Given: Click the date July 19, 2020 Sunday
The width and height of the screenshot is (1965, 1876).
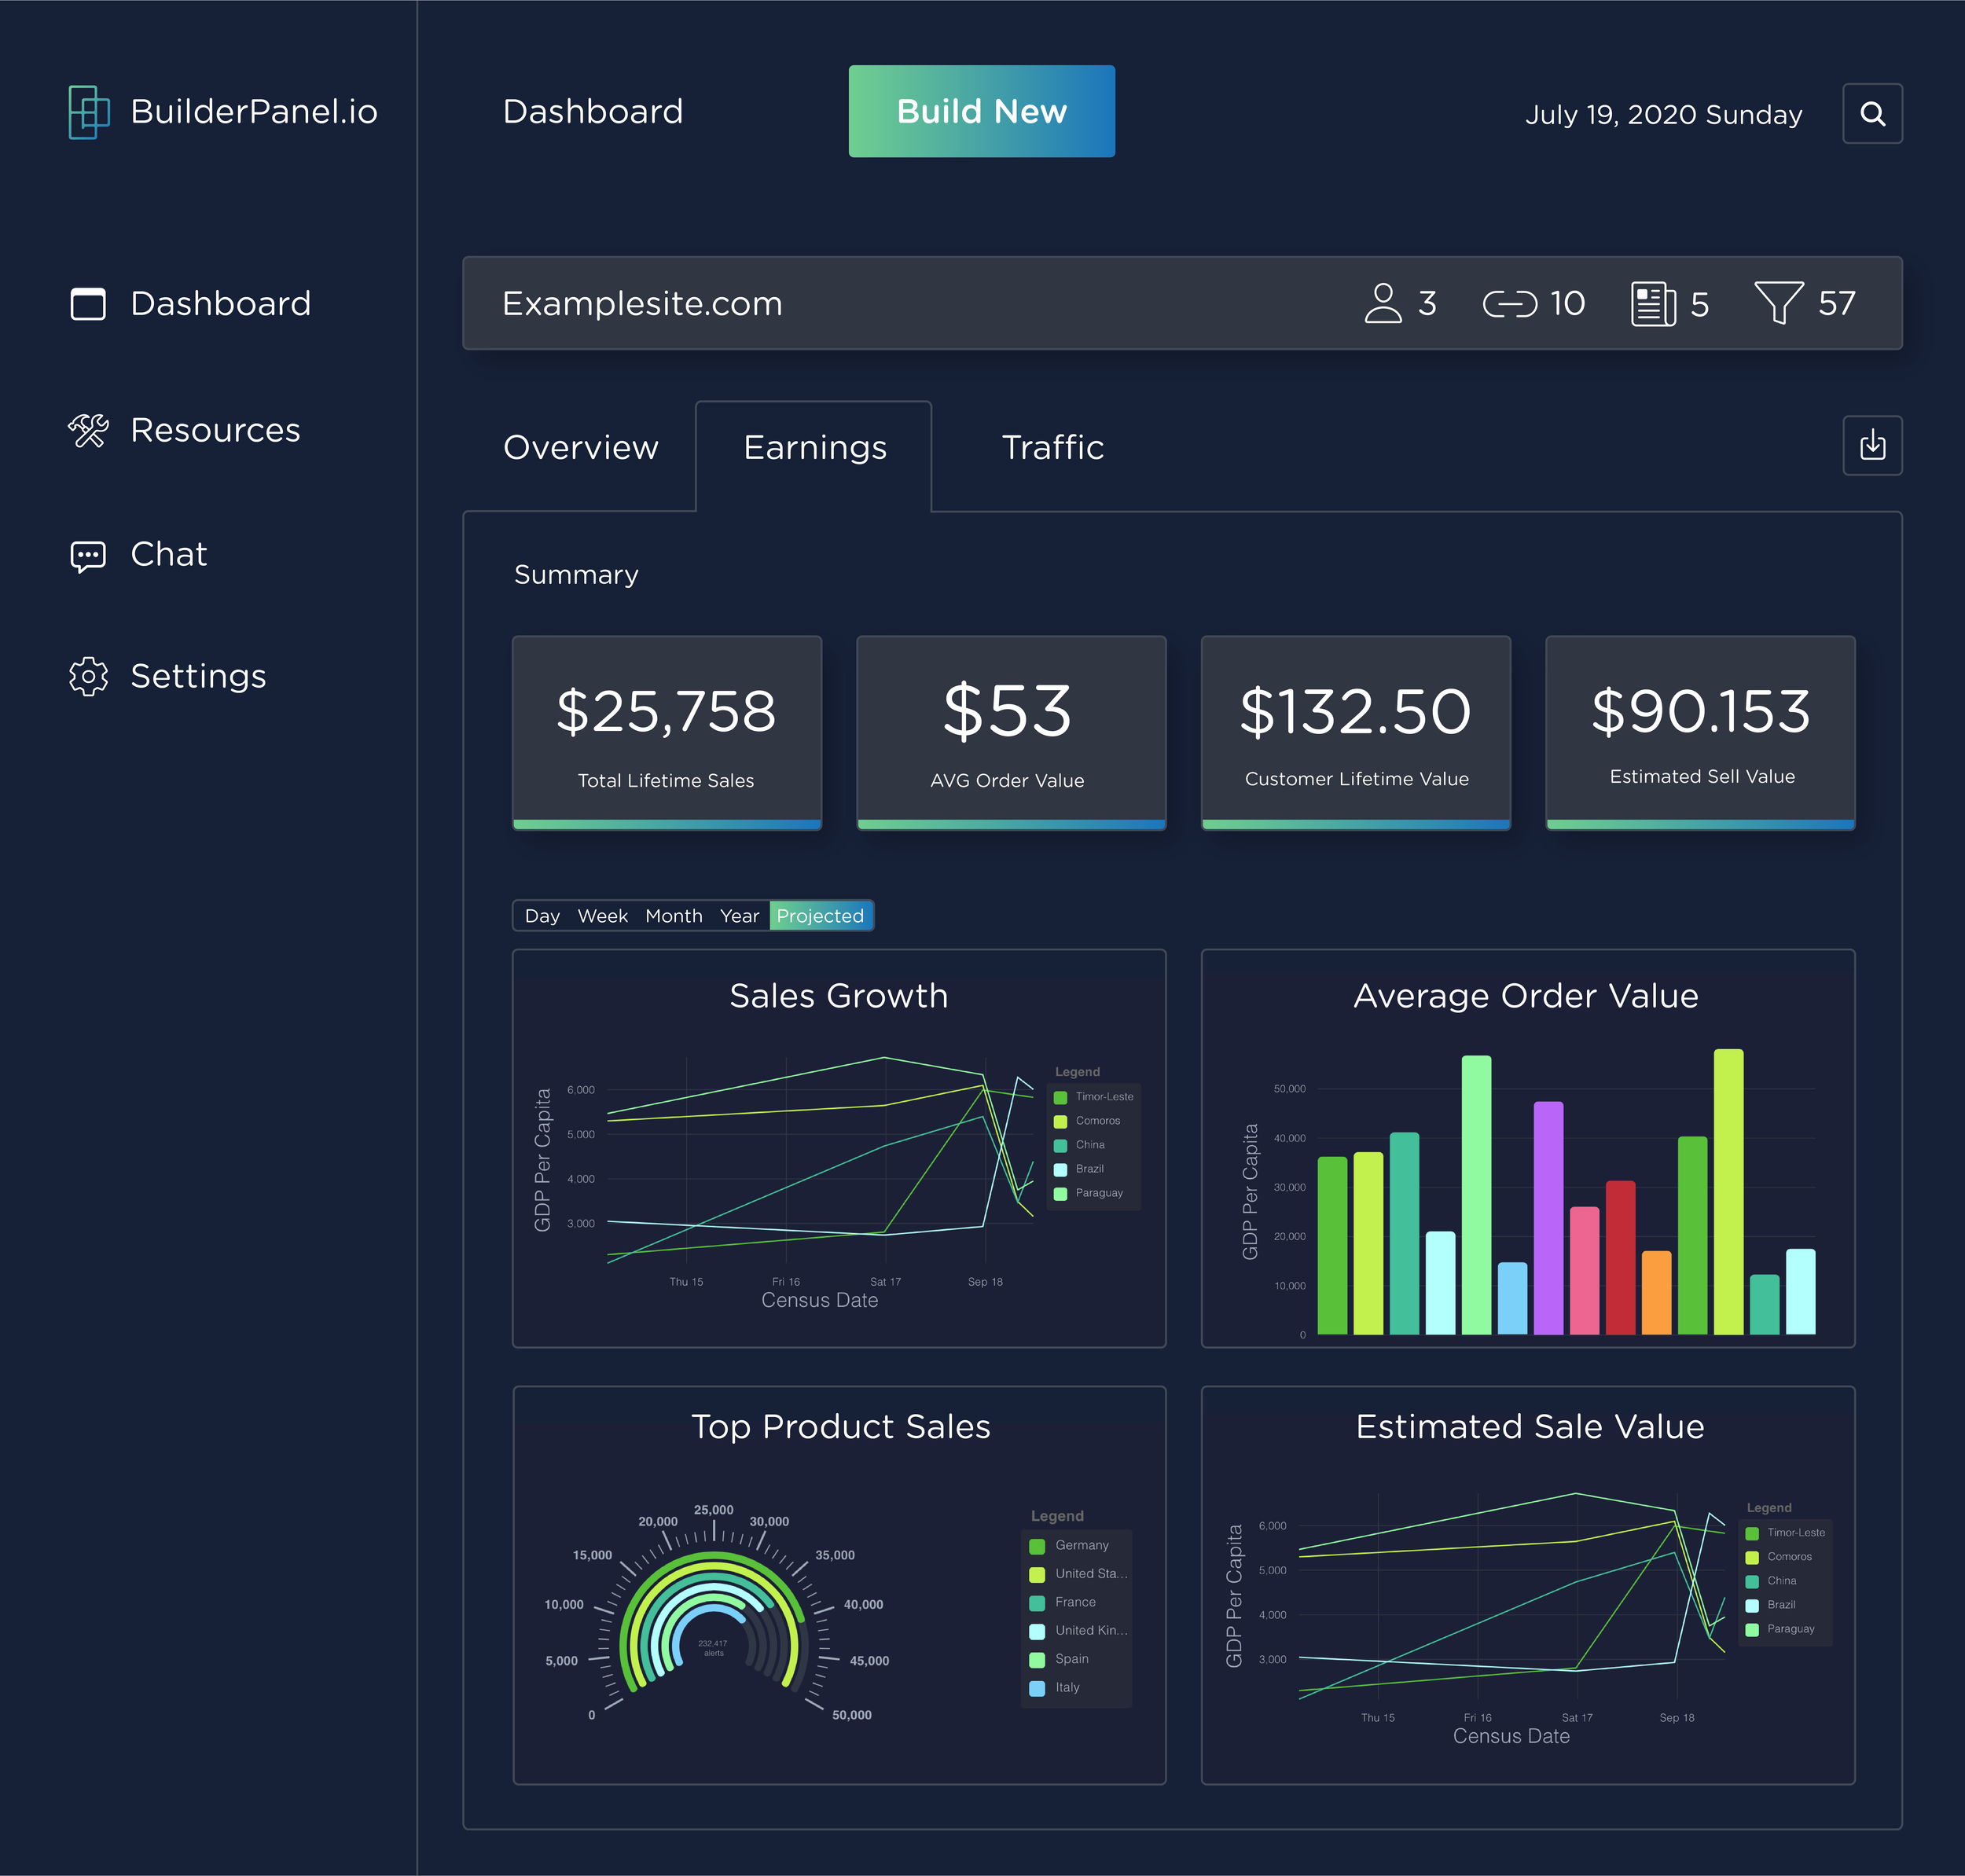Looking at the screenshot, I should (x=1664, y=115).
